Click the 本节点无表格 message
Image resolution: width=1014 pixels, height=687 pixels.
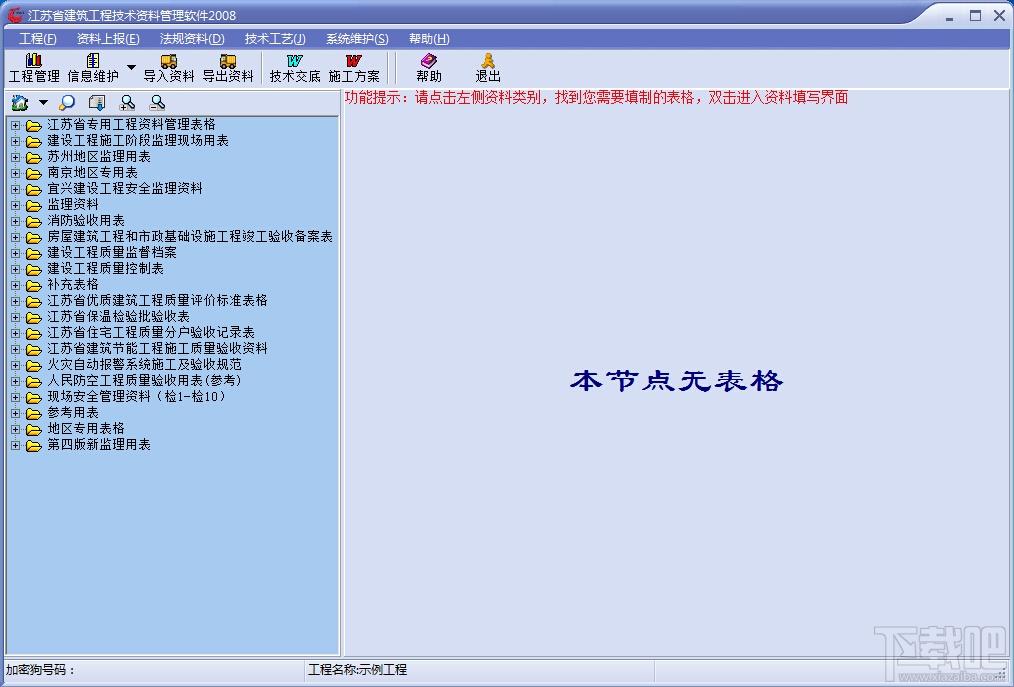click(676, 381)
